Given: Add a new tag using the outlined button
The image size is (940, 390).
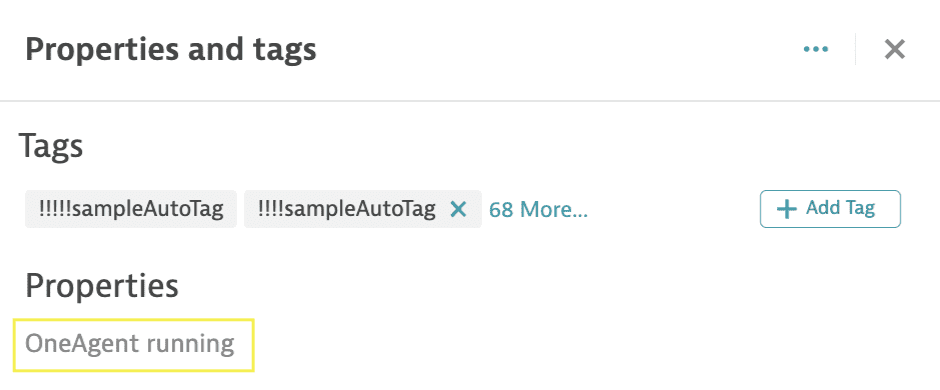Looking at the screenshot, I should (830, 209).
